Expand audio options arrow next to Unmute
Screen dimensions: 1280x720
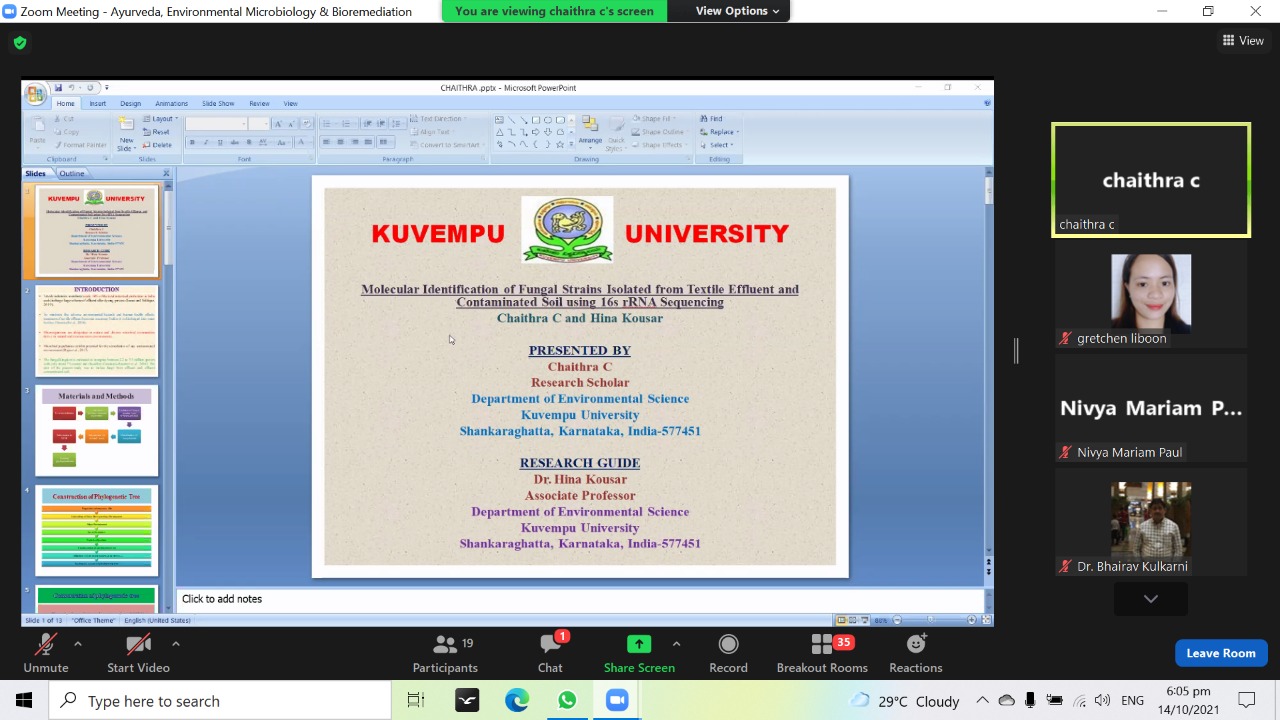point(78,644)
